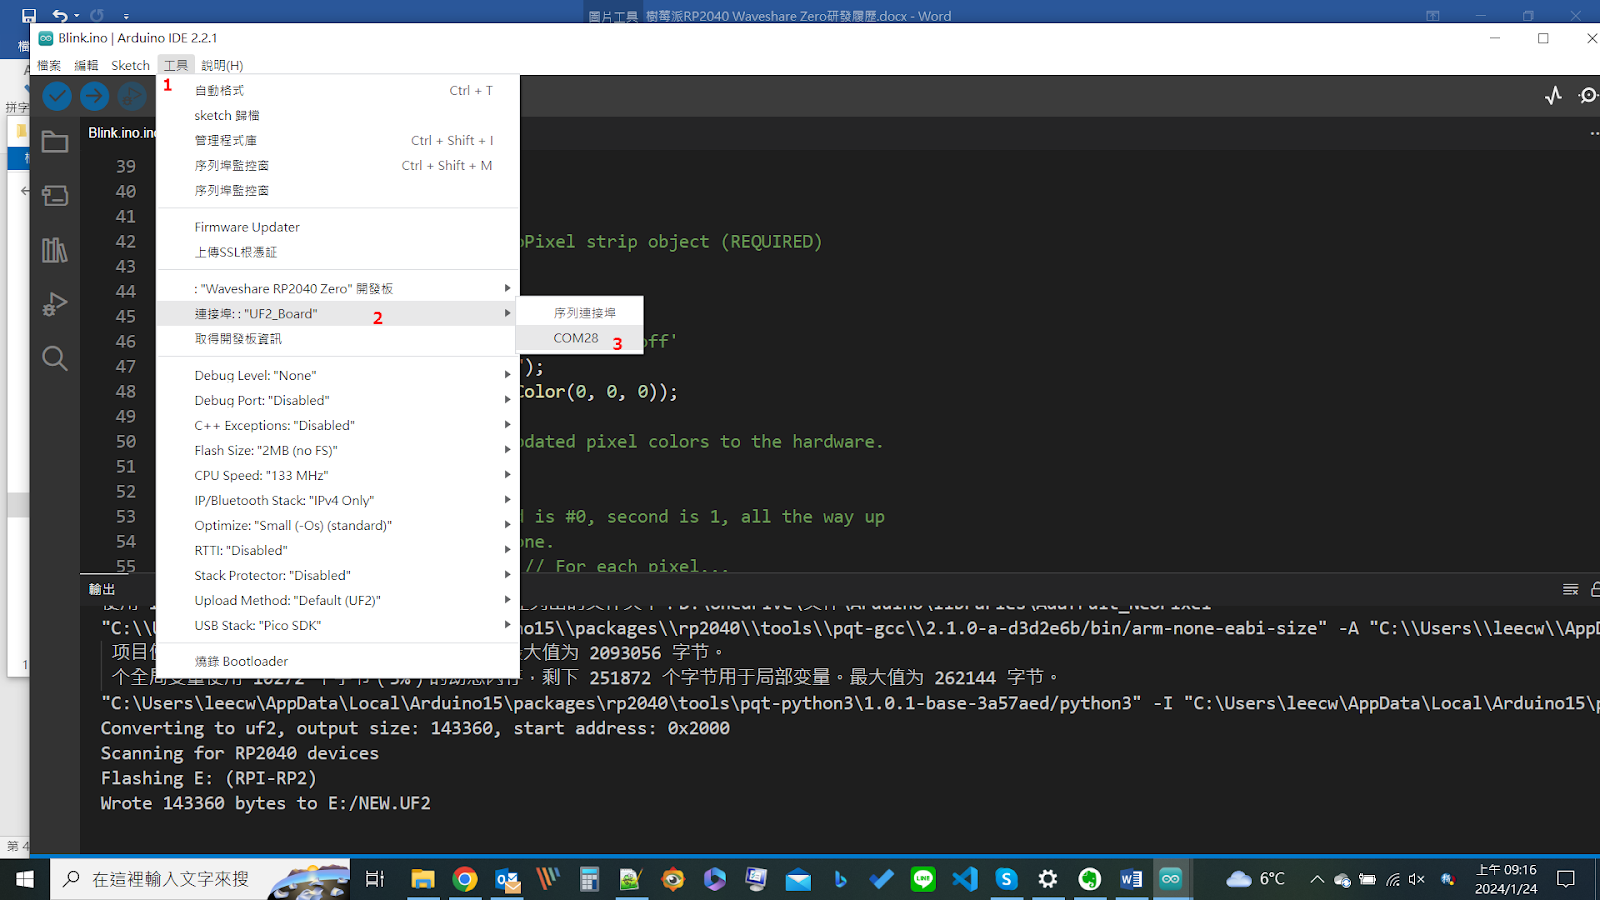This screenshot has height=900, width=1600.
Task: Switch to Word from taskbar
Action: [1131, 879]
